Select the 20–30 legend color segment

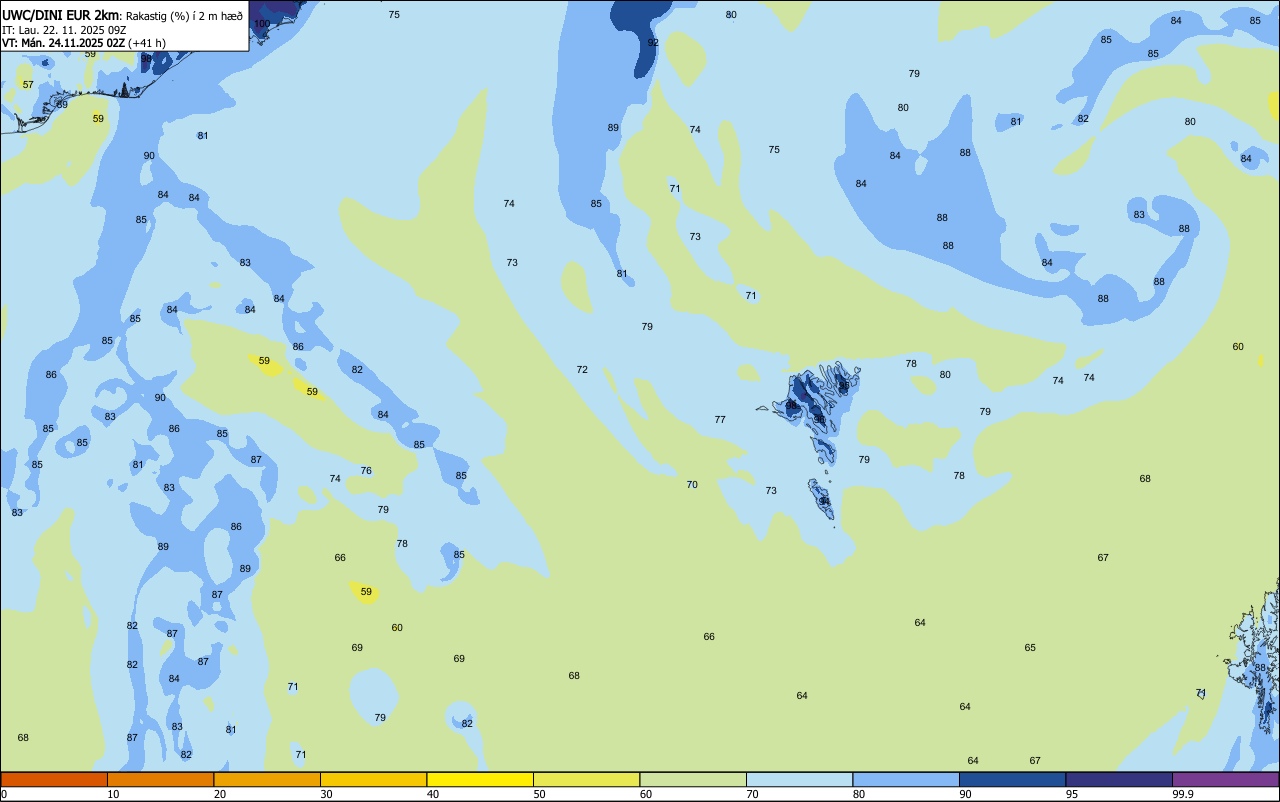click(x=267, y=779)
